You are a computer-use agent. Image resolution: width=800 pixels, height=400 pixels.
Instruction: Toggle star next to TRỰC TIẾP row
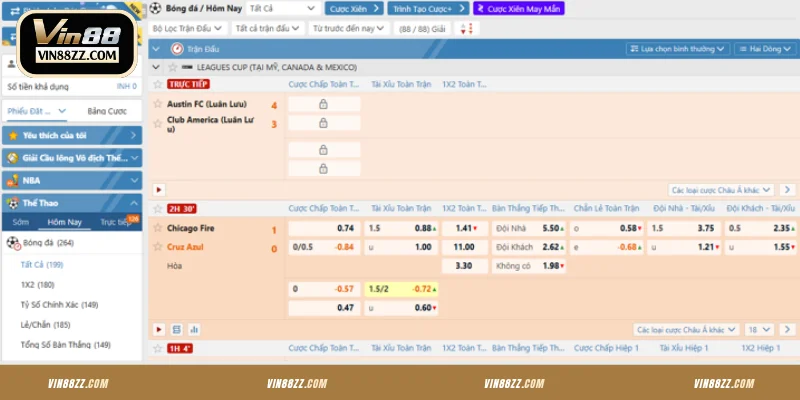[158, 84]
